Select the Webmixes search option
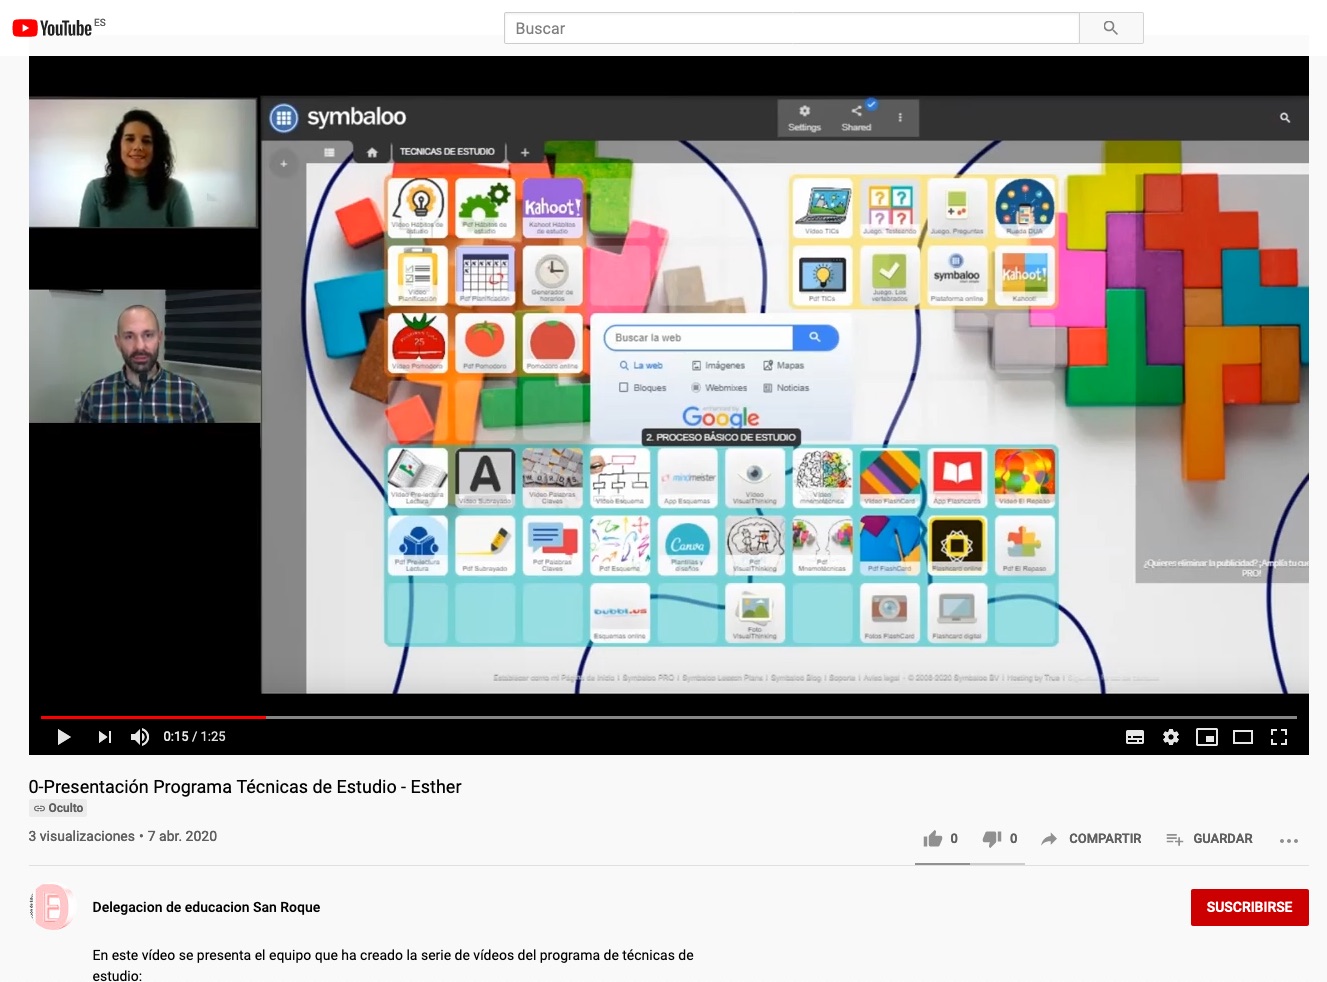The width and height of the screenshot is (1327, 982). click(719, 388)
